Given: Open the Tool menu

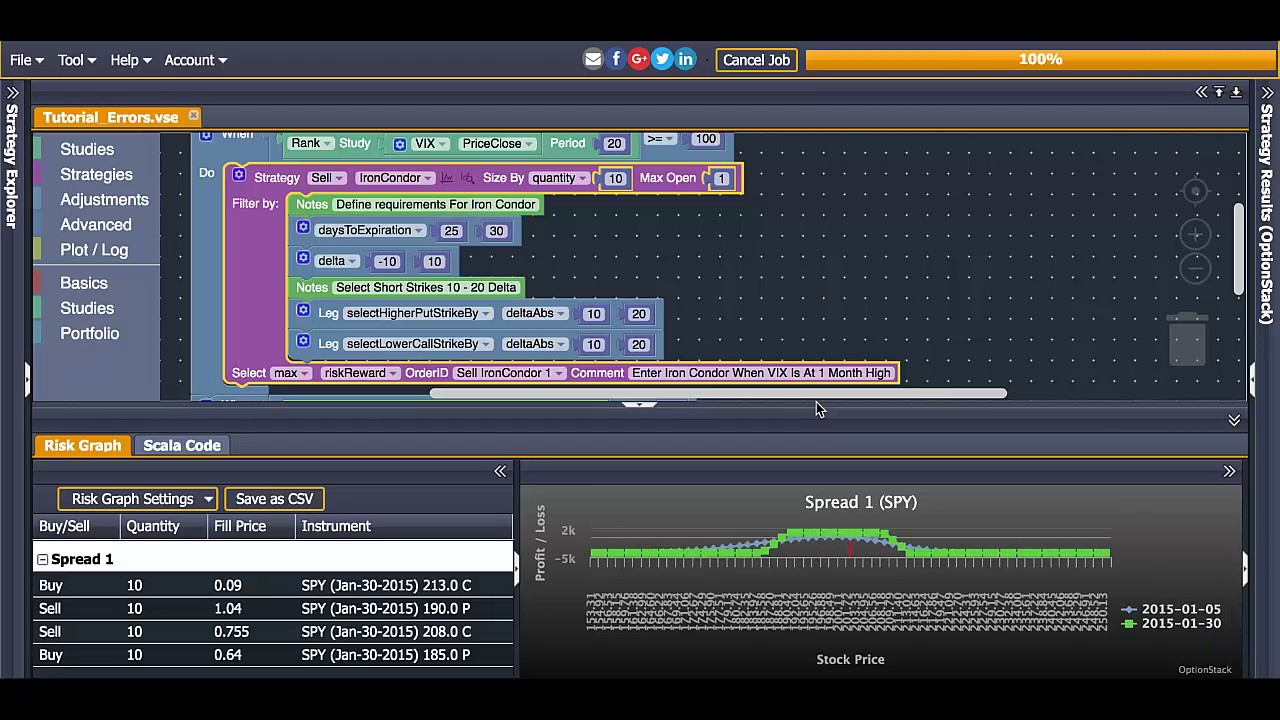Looking at the screenshot, I should tap(77, 60).
